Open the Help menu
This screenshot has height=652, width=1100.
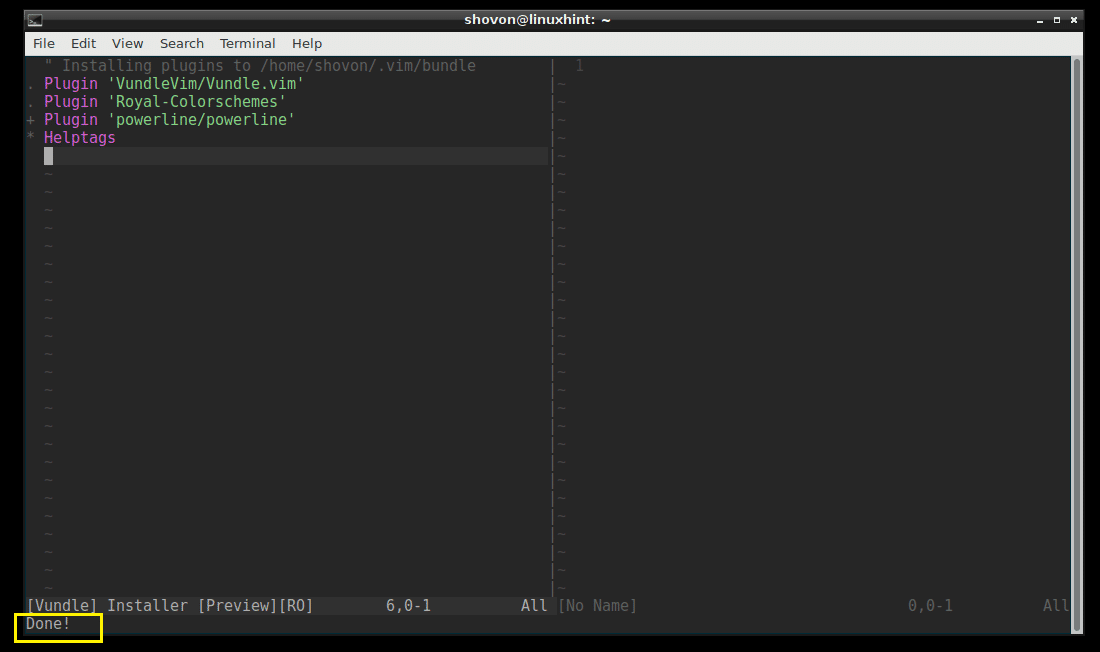click(307, 44)
